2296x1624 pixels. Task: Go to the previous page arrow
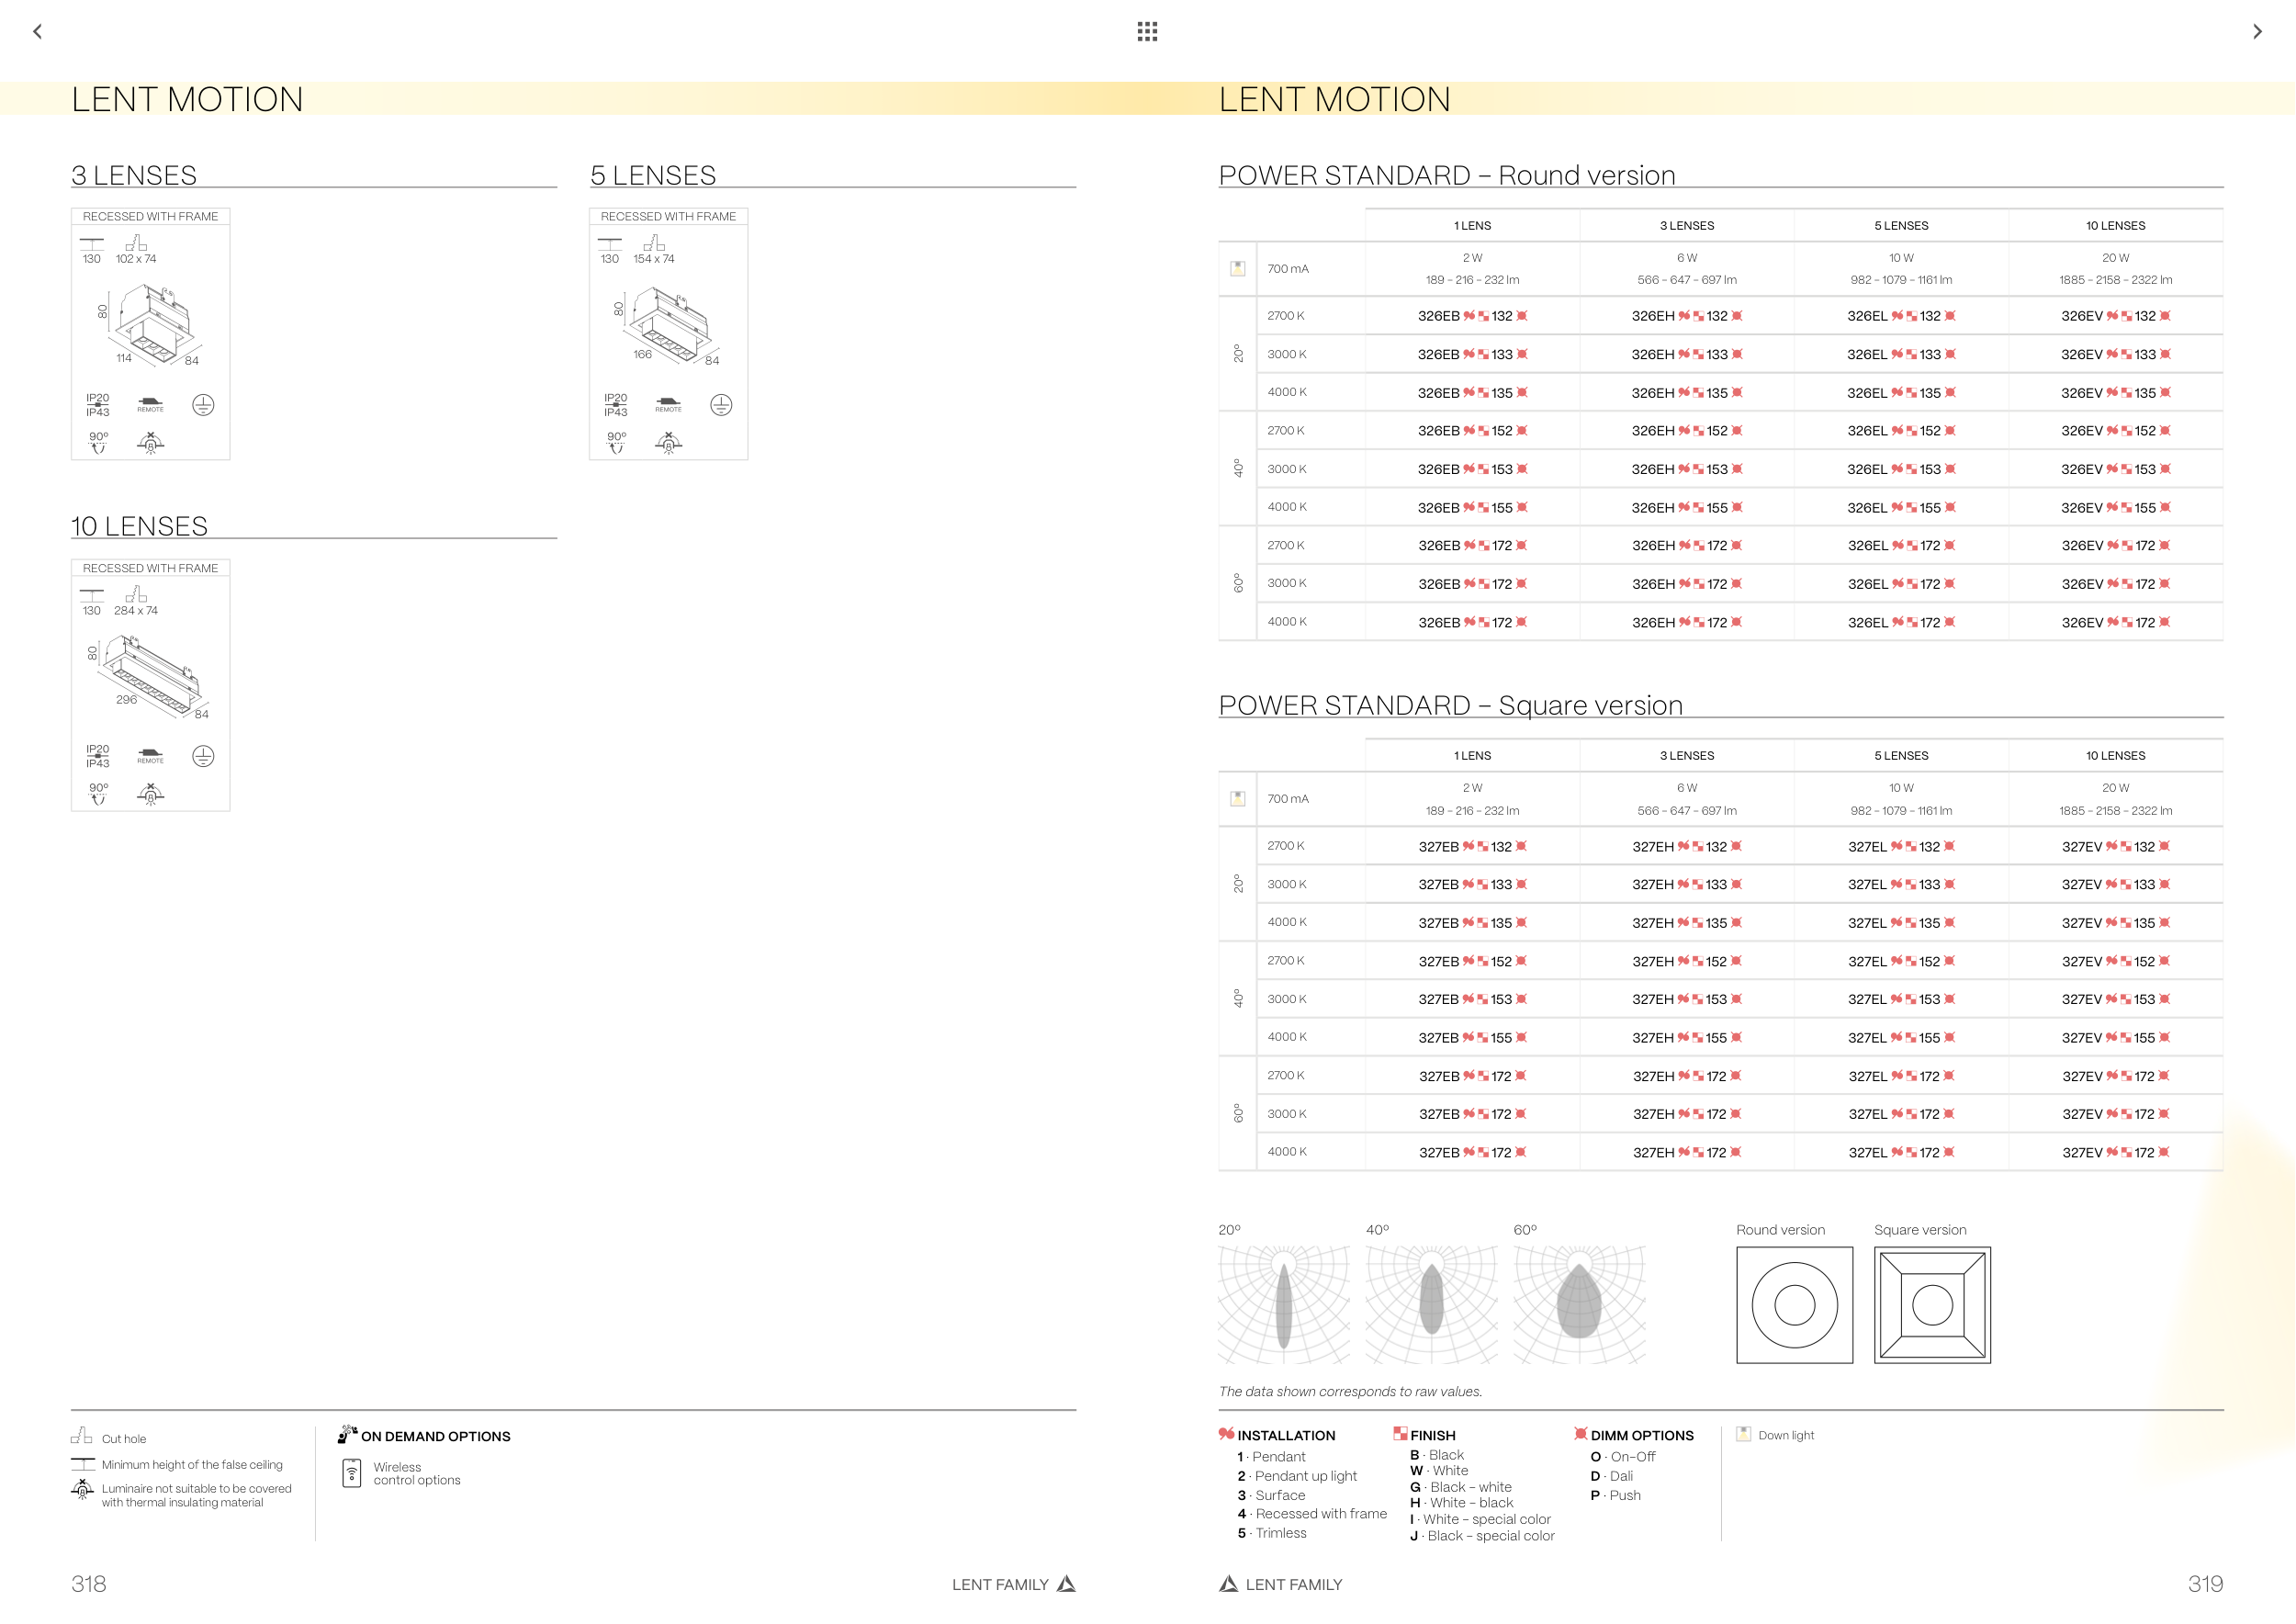38,32
